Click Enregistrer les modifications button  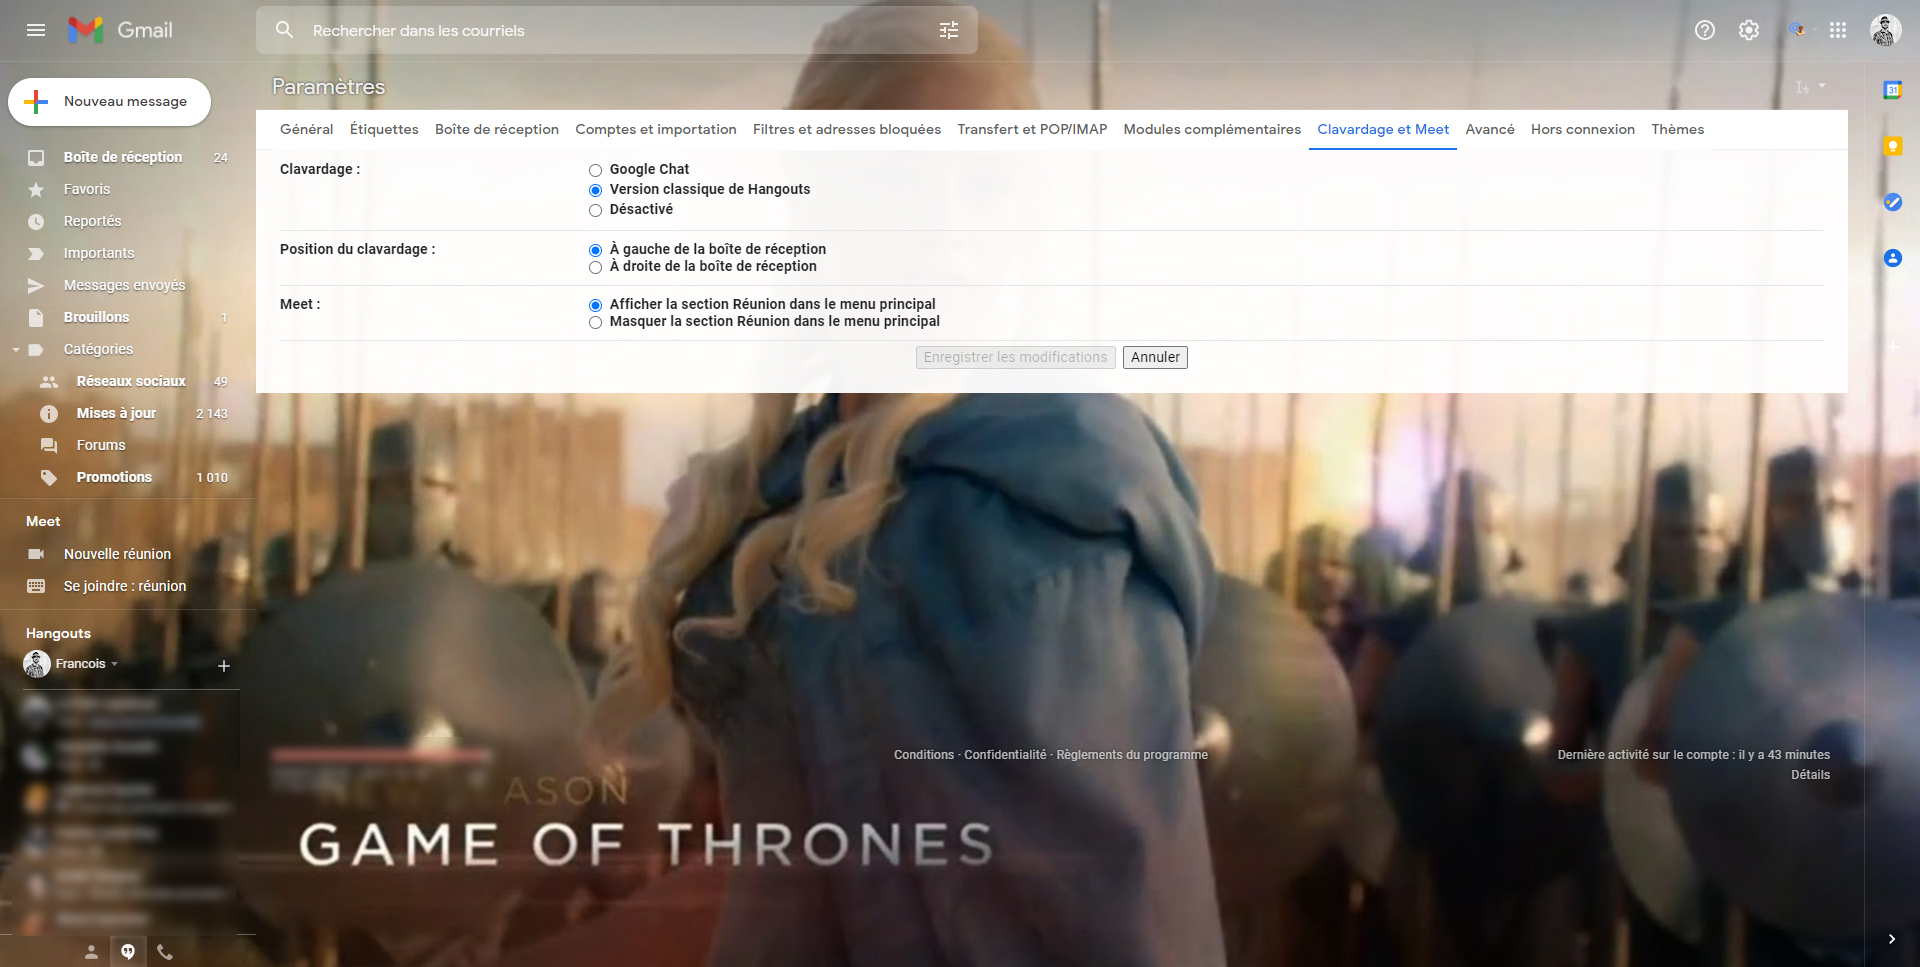pos(1016,357)
